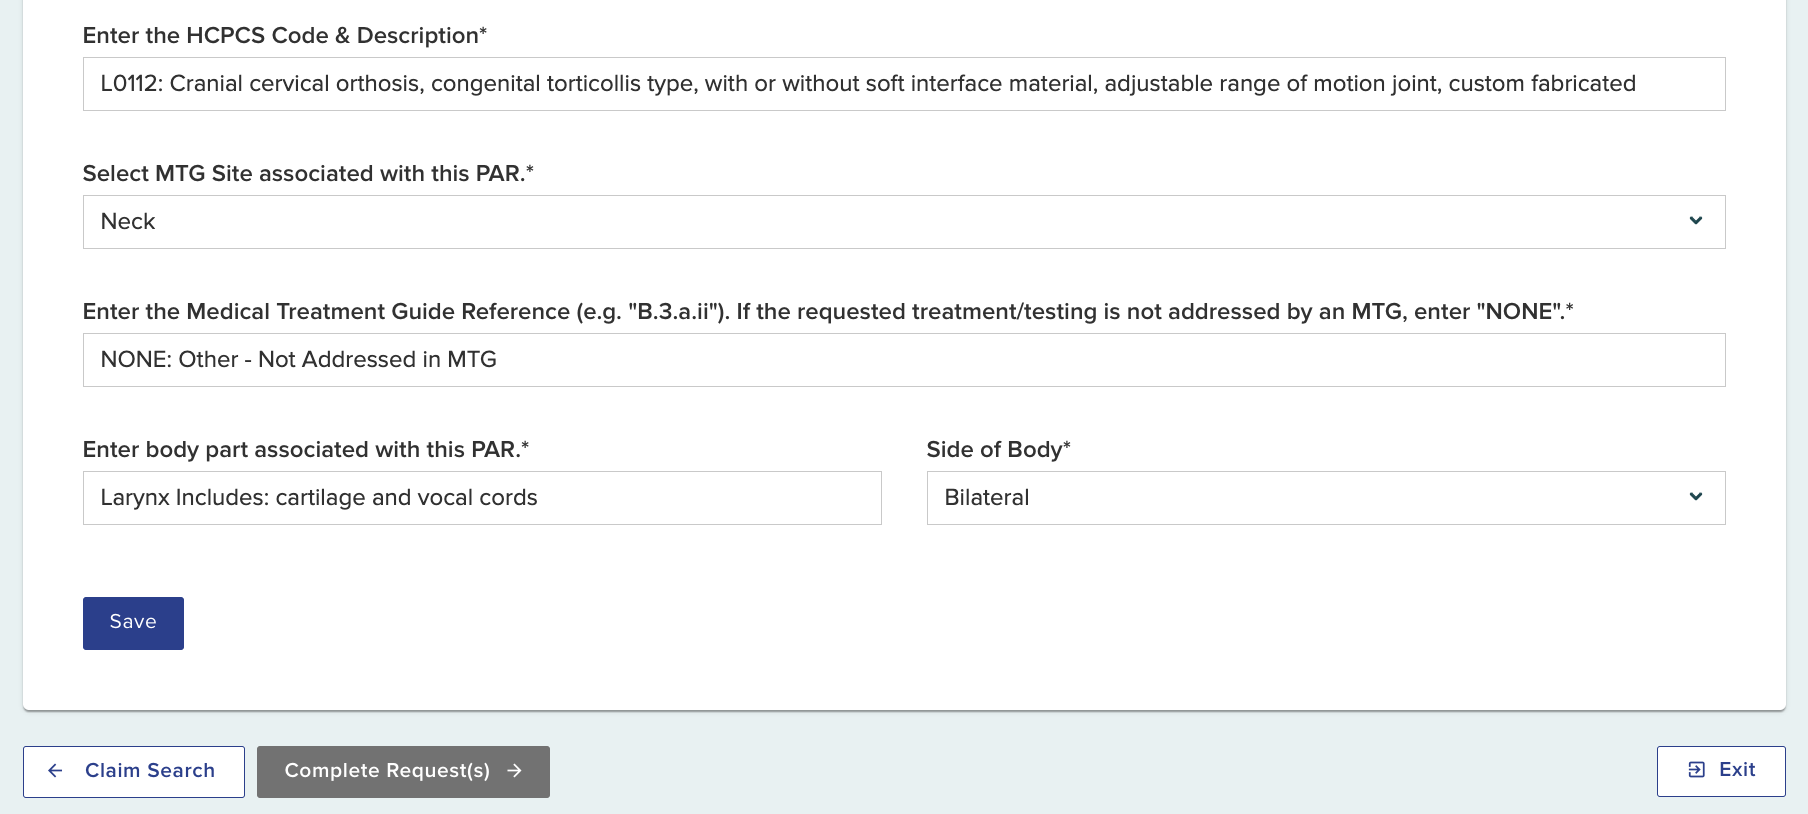Select the body part field containing Larynx
The width and height of the screenshot is (1808, 814).
481,498
